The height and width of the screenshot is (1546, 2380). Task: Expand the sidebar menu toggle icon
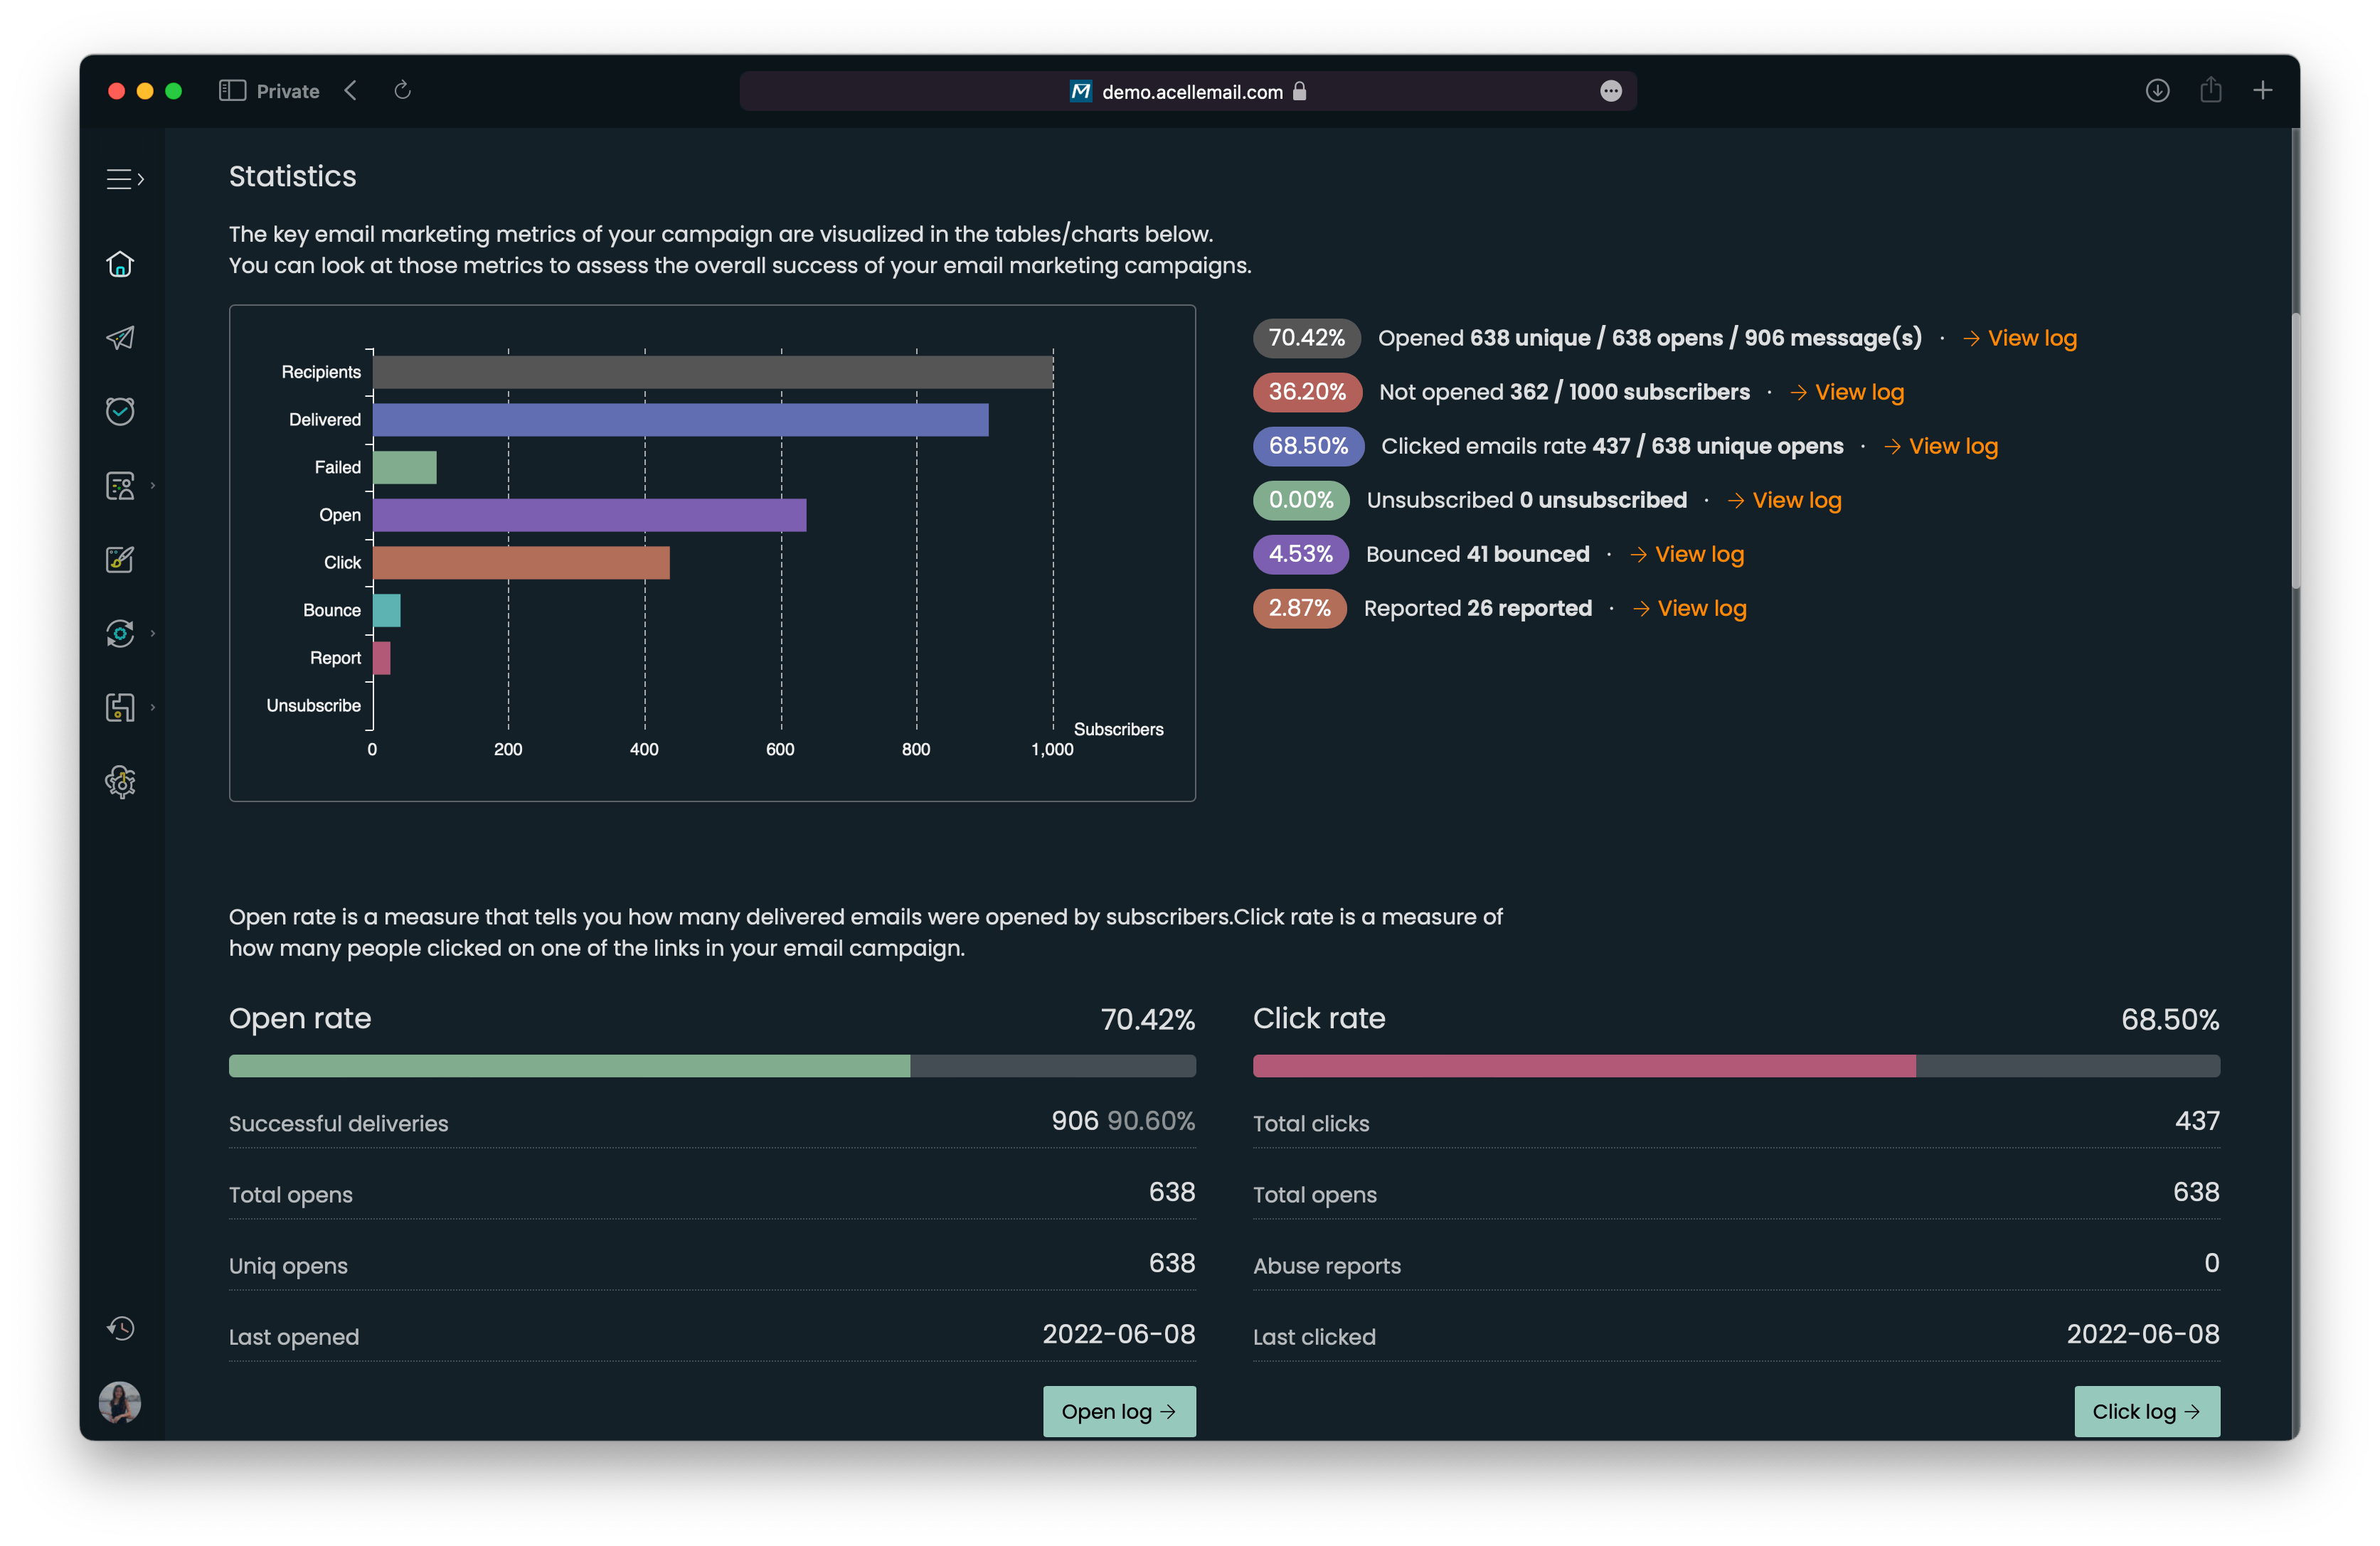click(x=125, y=179)
